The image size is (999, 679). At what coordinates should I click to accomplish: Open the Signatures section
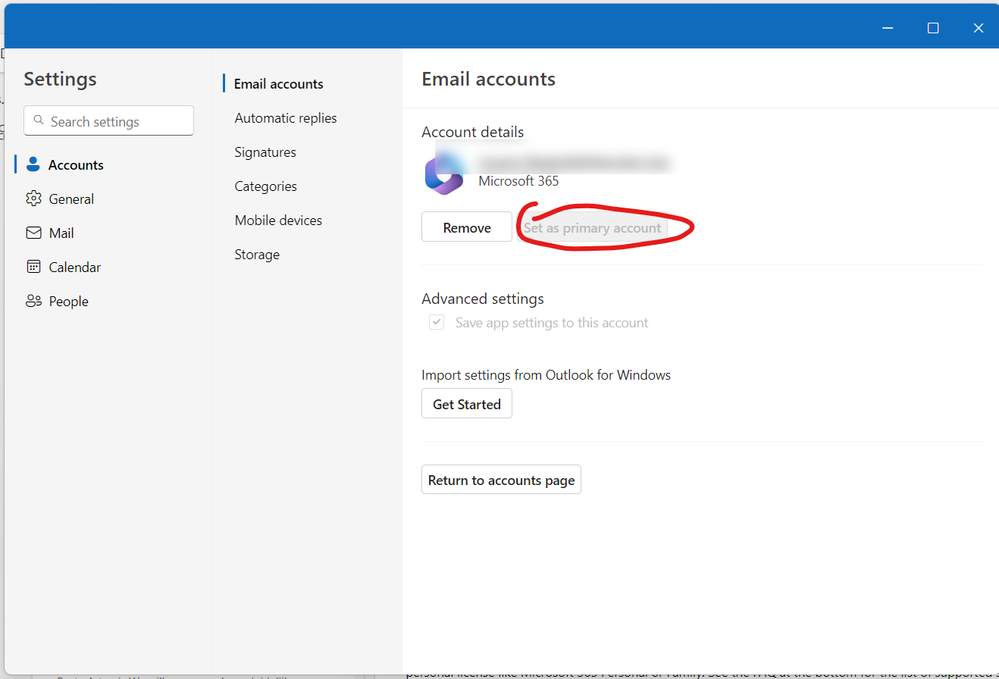click(x=265, y=152)
